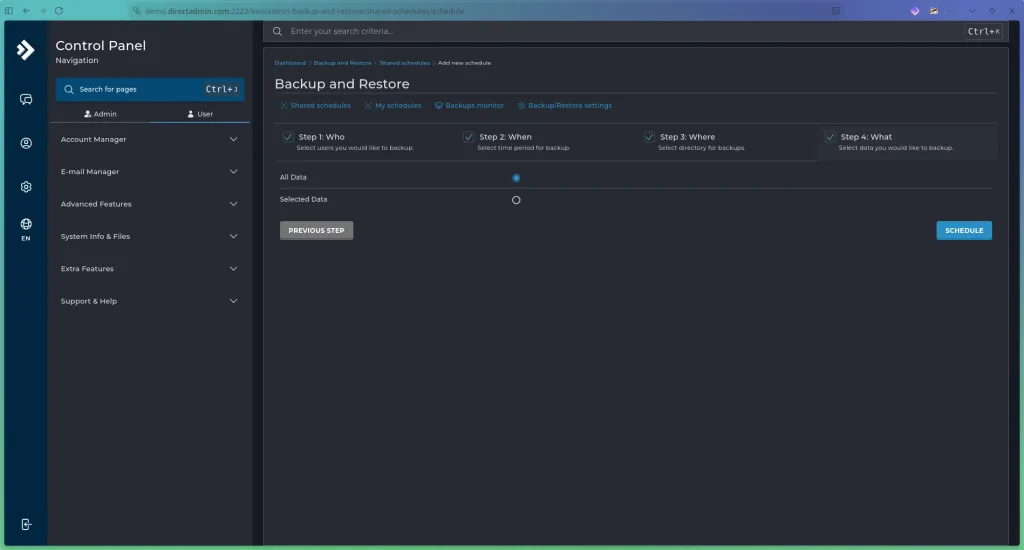Viewport: 1024px width, 550px height.
Task: Click the Step 4: What check icon
Action: pos(830,137)
